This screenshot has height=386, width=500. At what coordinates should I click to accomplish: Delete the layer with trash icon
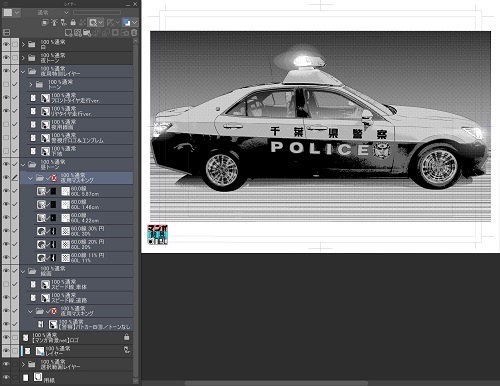[134, 32]
